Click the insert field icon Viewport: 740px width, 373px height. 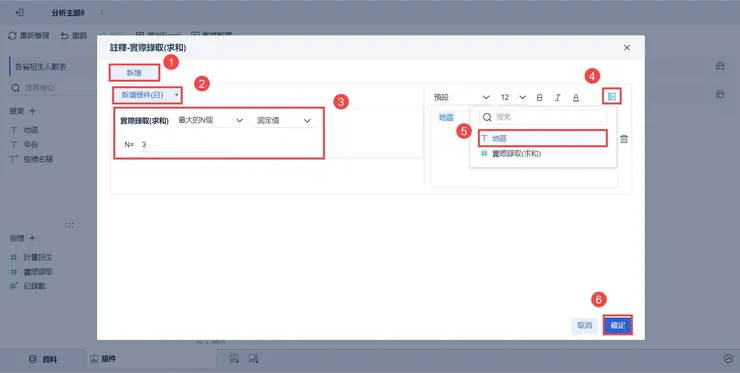click(x=612, y=97)
